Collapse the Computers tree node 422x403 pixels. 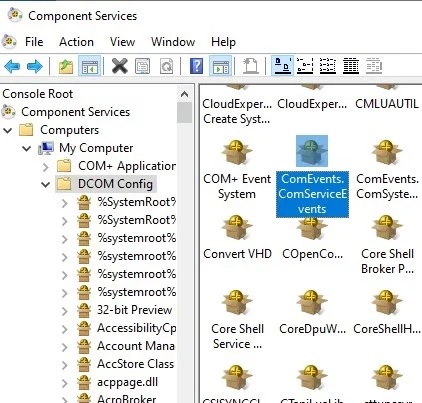[x=8, y=130]
